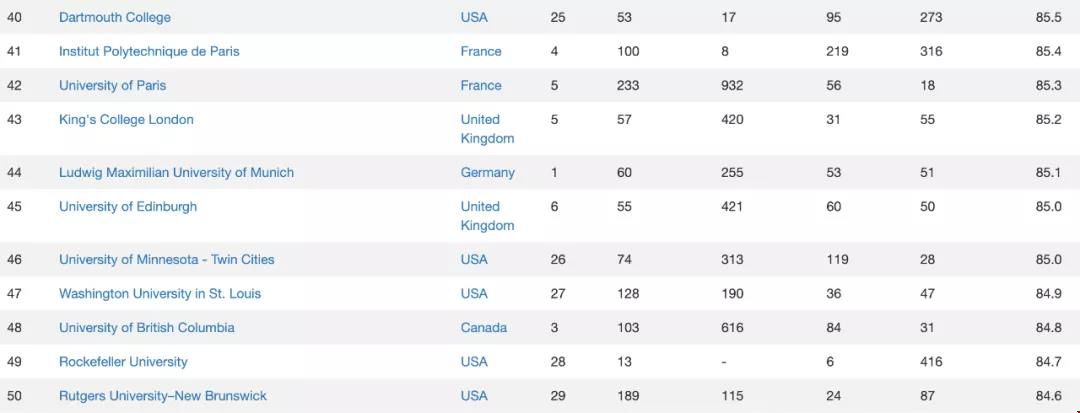Open the University of Edinburgh link

(x=128, y=206)
